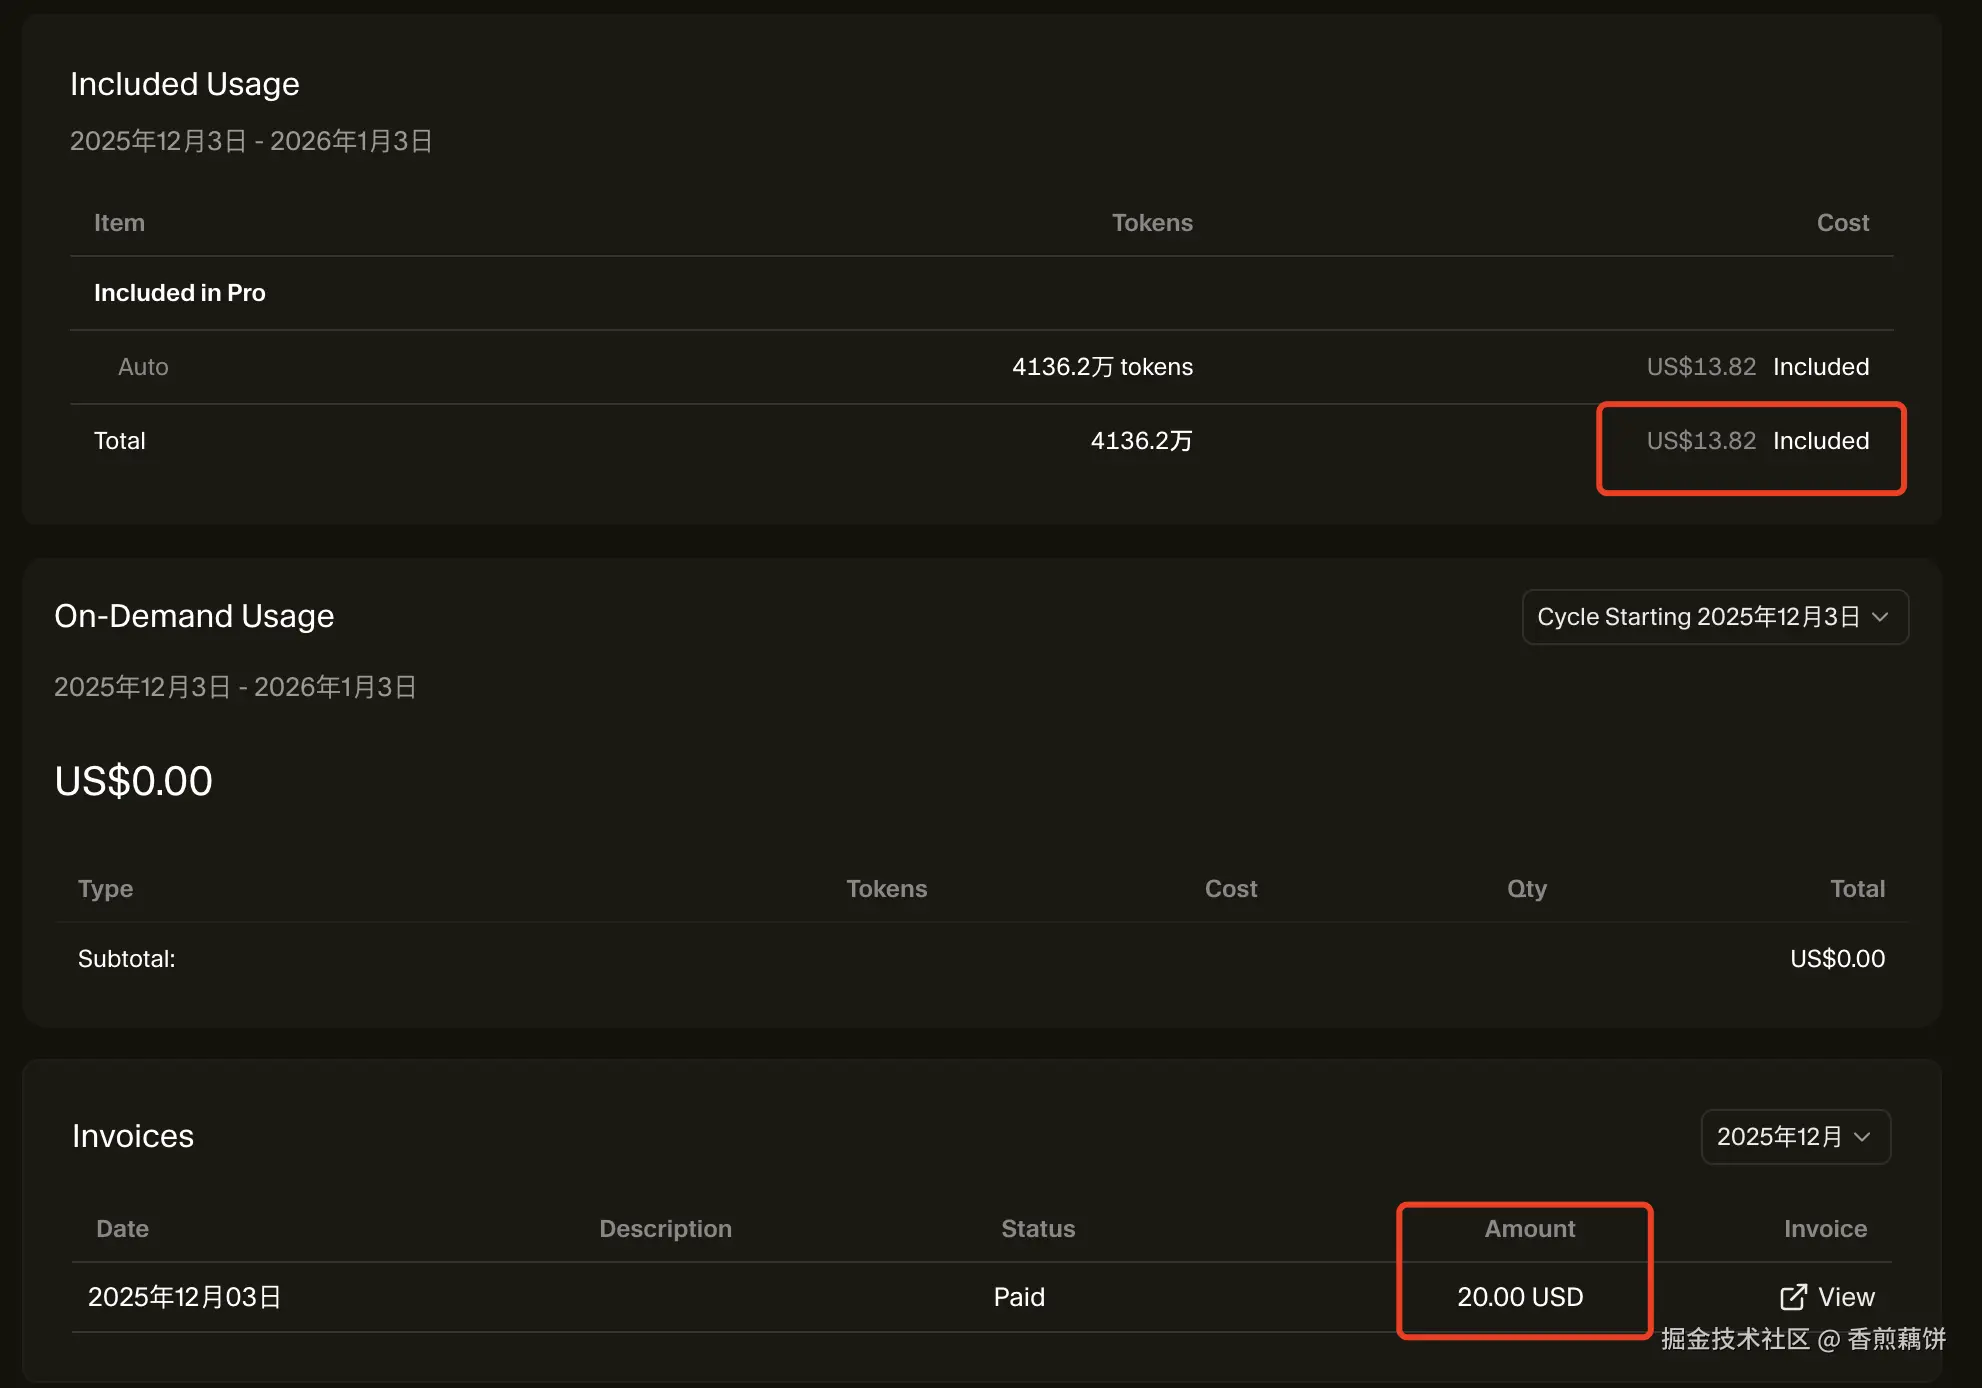Image resolution: width=1982 pixels, height=1388 pixels.
Task: Click the Included in Pro row
Action: tap(180, 293)
